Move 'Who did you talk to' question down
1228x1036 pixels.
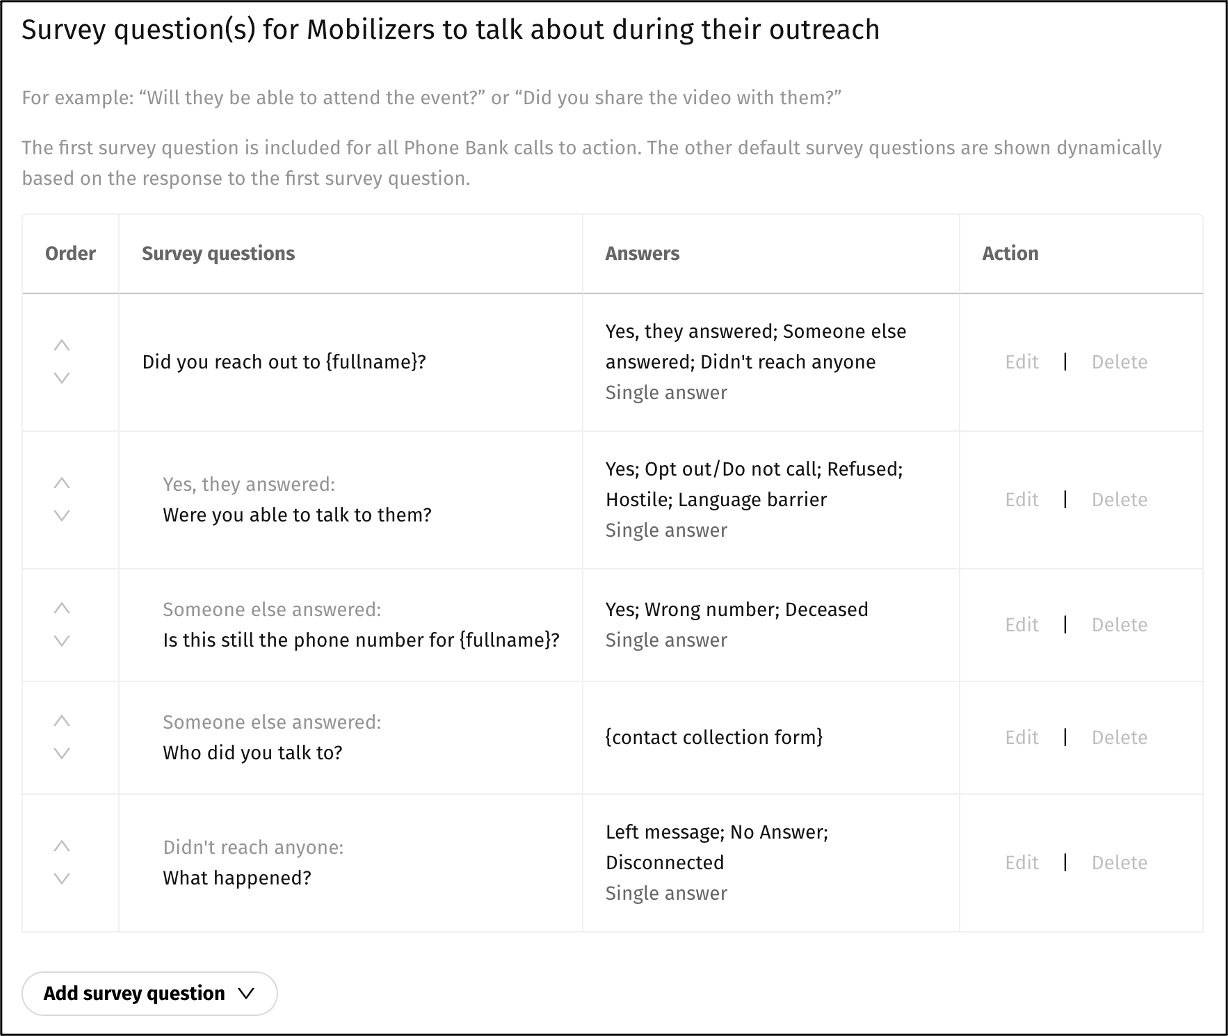click(62, 753)
